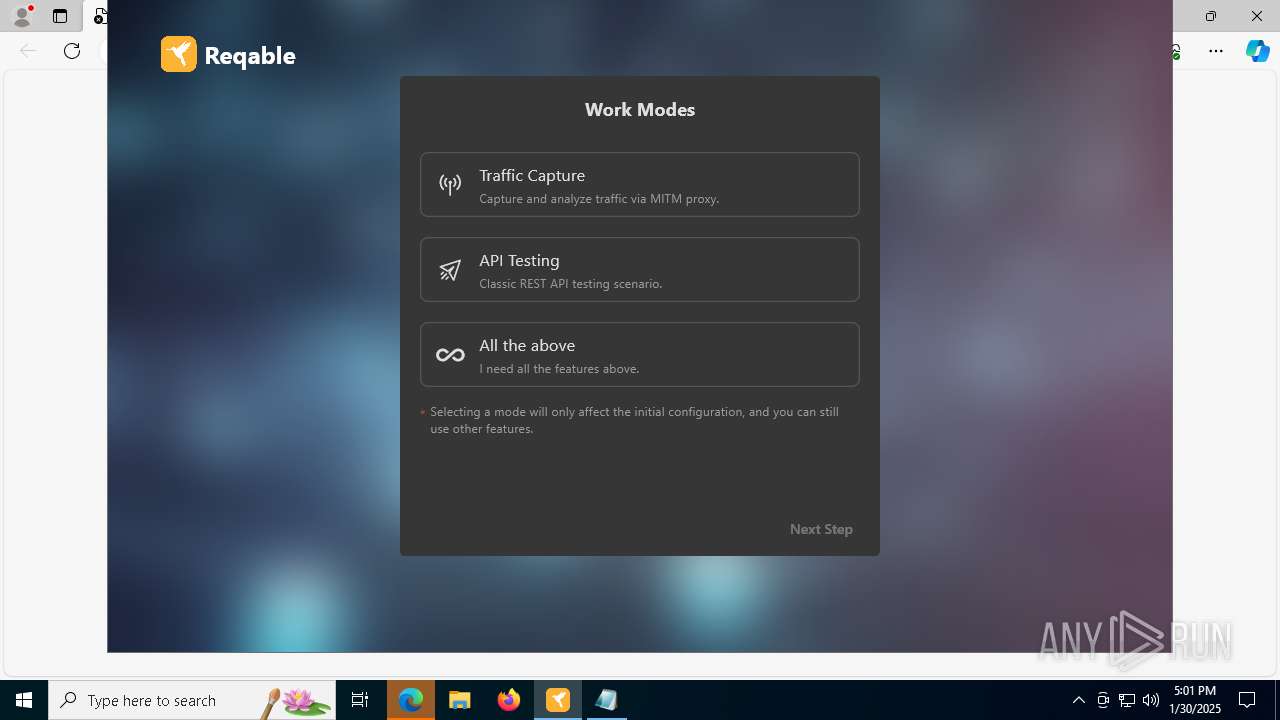Close the Edge browser window

click(1257, 16)
